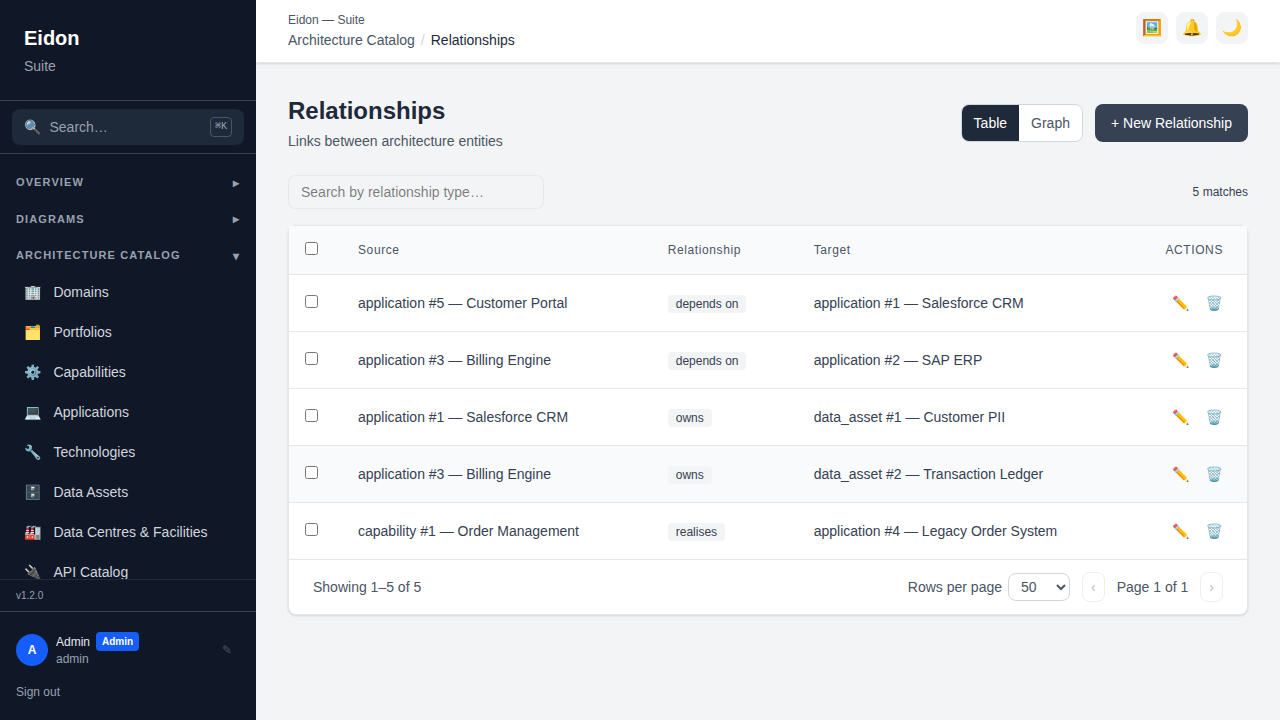The image size is (1280, 720).
Task: Click 'application #1 — Salesforce CRM' target cell
Action: pyautogui.click(x=918, y=303)
